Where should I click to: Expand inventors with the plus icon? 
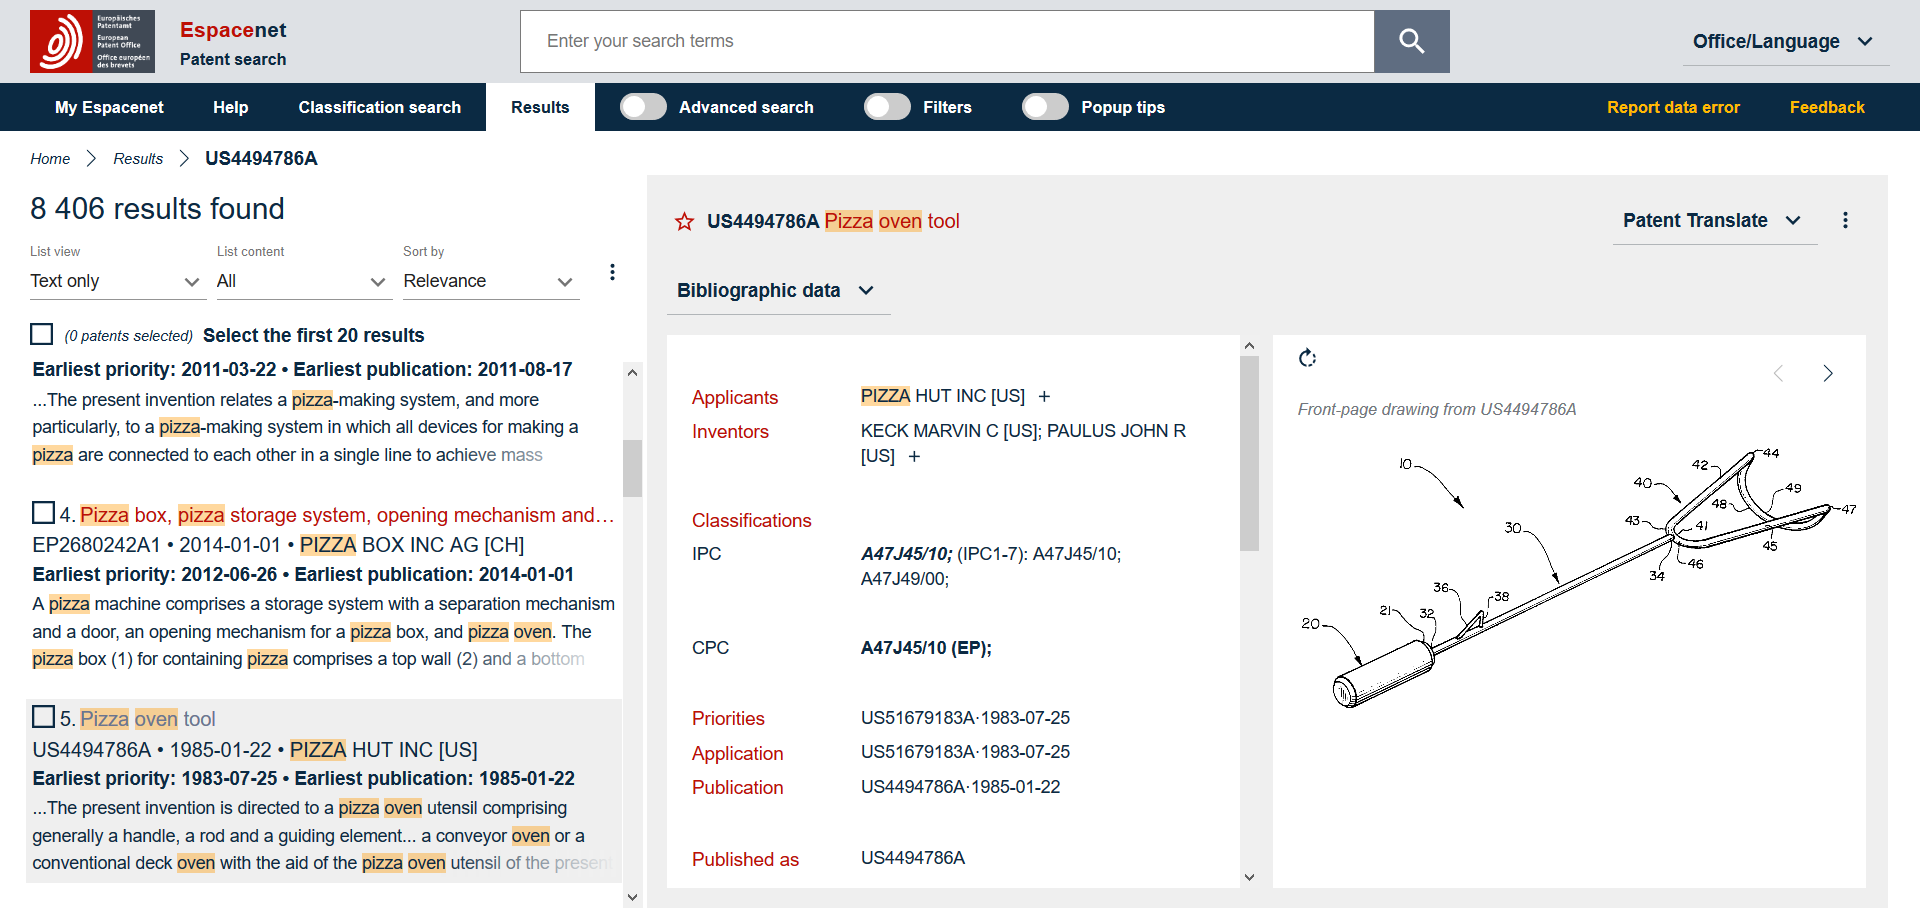[x=914, y=456]
